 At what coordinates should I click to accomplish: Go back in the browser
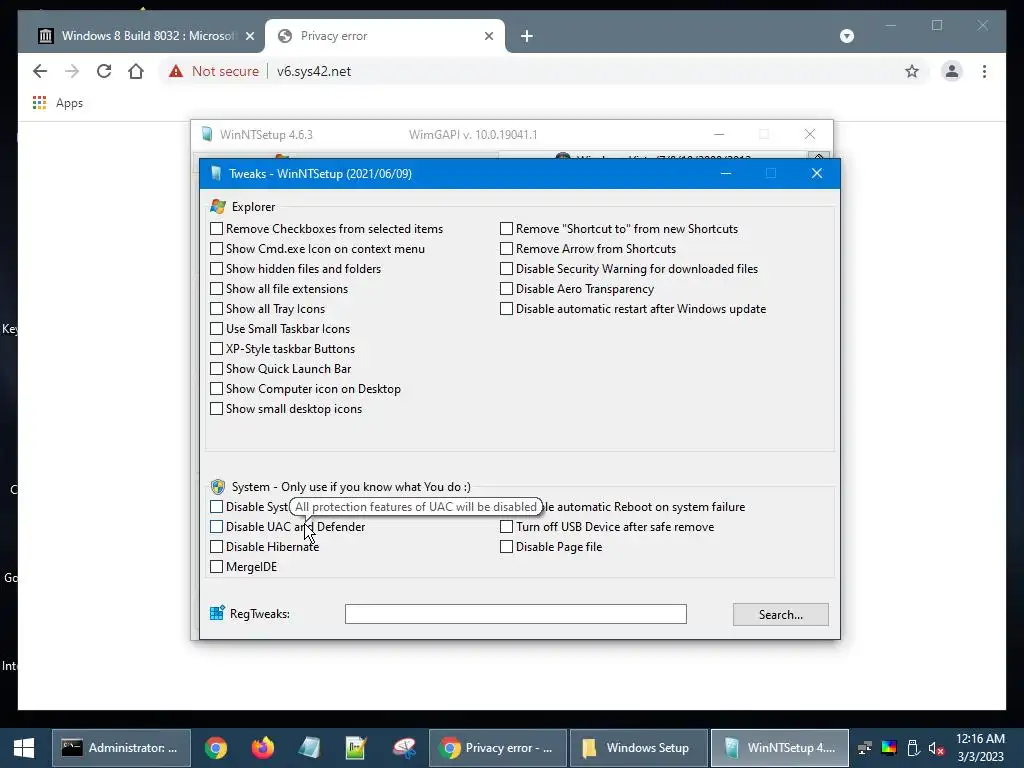pyautogui.click(x=40, y=71)
